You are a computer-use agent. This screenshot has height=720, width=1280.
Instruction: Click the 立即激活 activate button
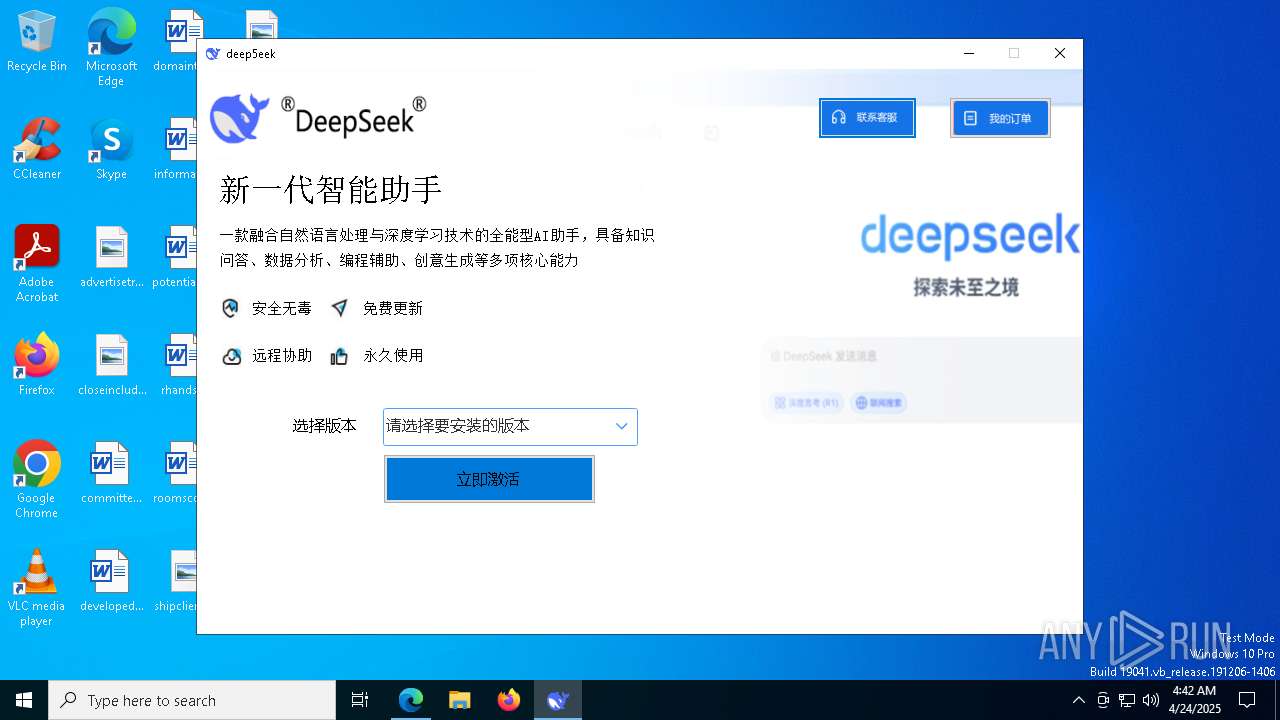tap(489, 479)
